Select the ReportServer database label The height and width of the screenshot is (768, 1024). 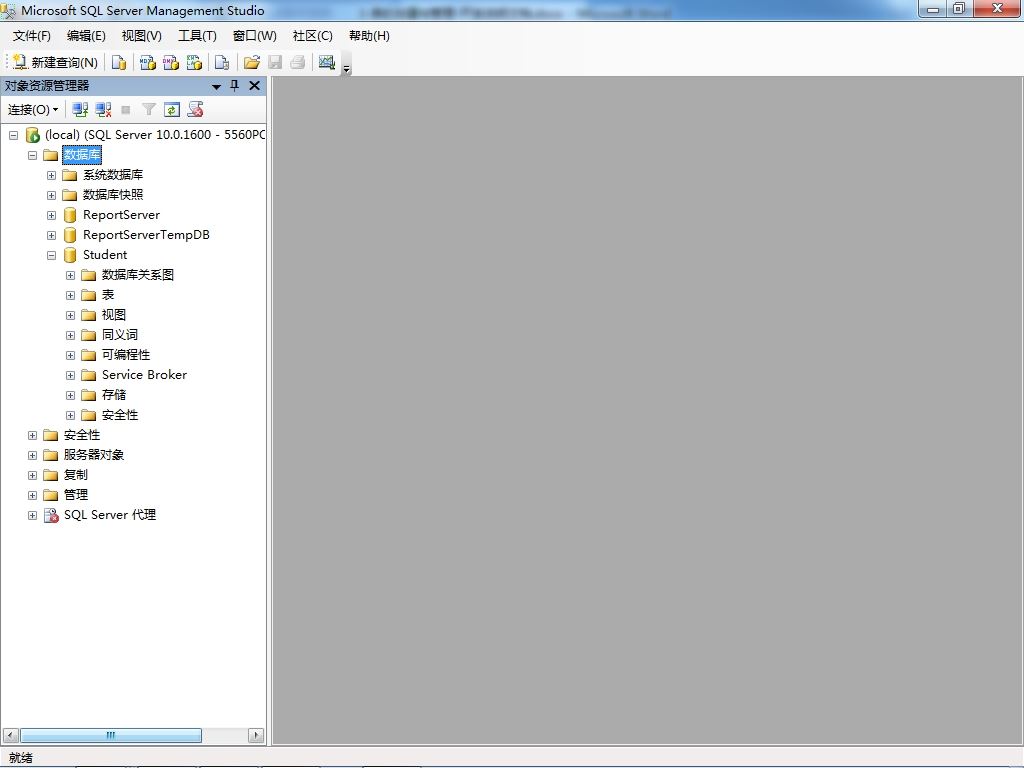(121, 215)
